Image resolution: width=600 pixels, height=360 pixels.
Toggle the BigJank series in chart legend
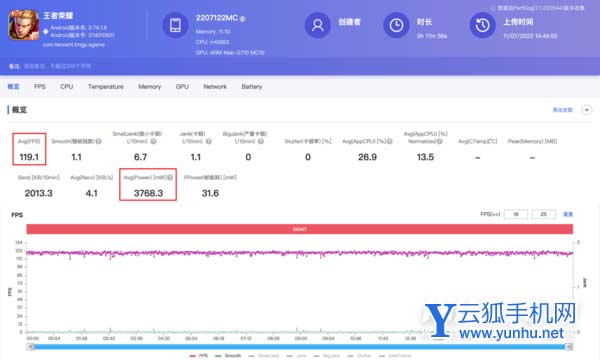point(326,356)
